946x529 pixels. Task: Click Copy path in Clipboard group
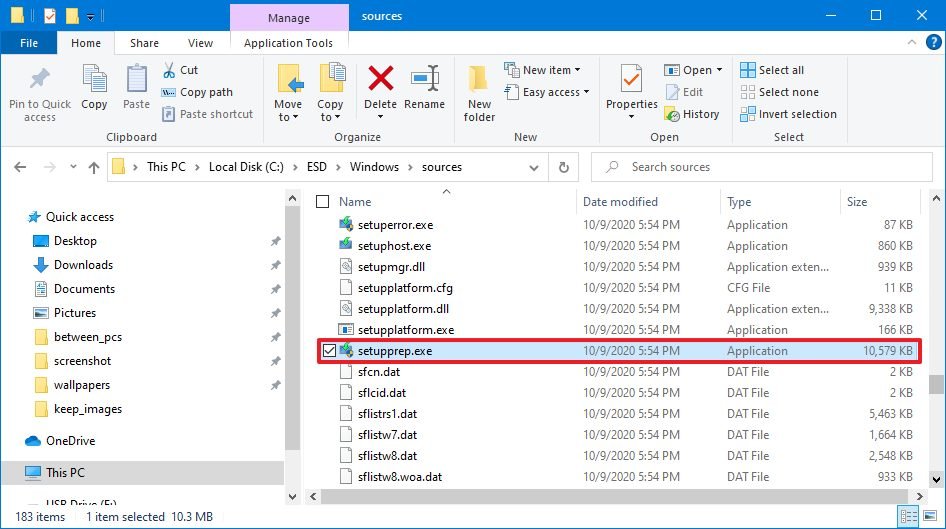(197, 92)
